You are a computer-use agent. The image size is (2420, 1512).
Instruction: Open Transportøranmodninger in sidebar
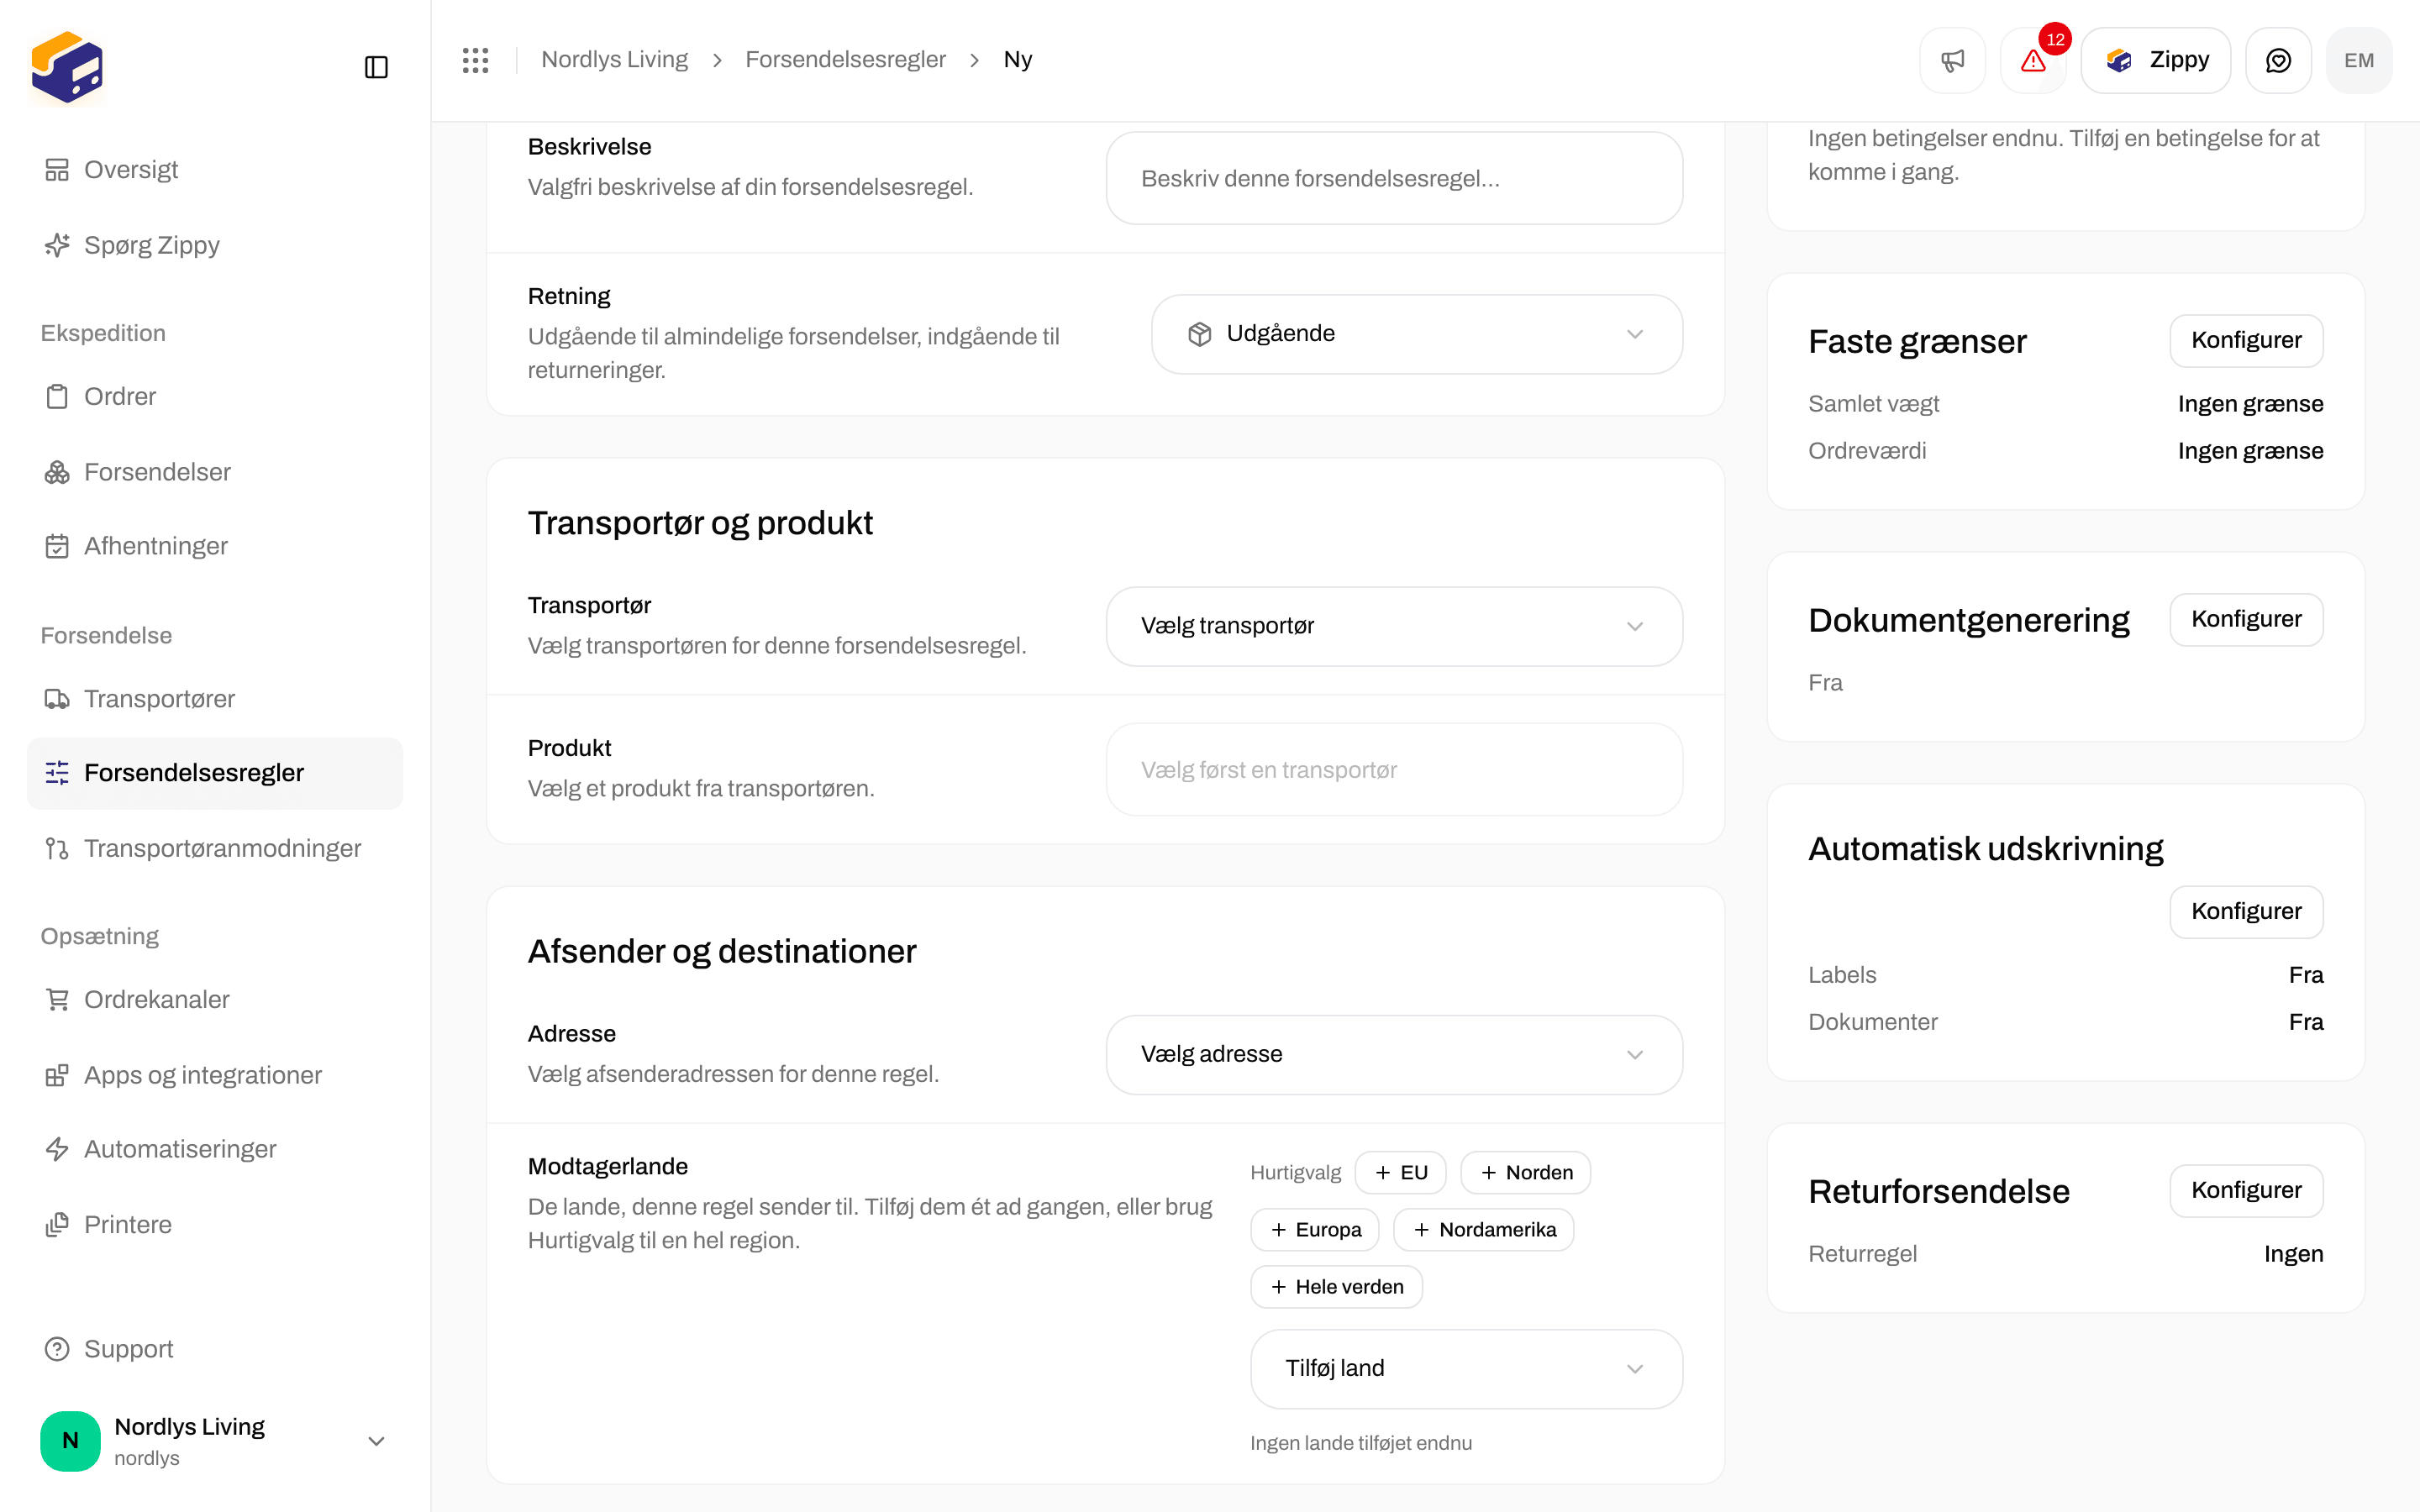(x=215, y=848)
